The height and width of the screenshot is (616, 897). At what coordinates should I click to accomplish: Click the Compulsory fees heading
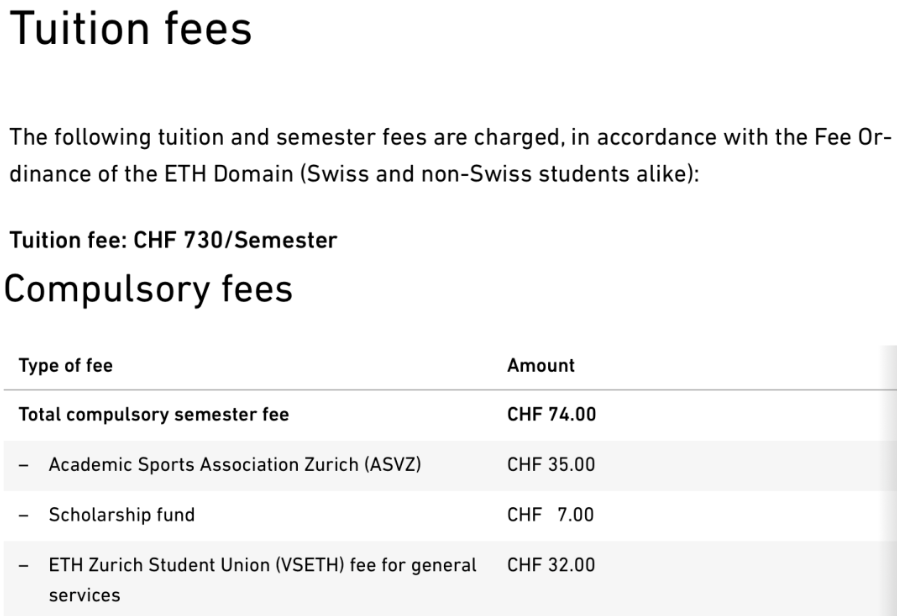pos(148,290)
